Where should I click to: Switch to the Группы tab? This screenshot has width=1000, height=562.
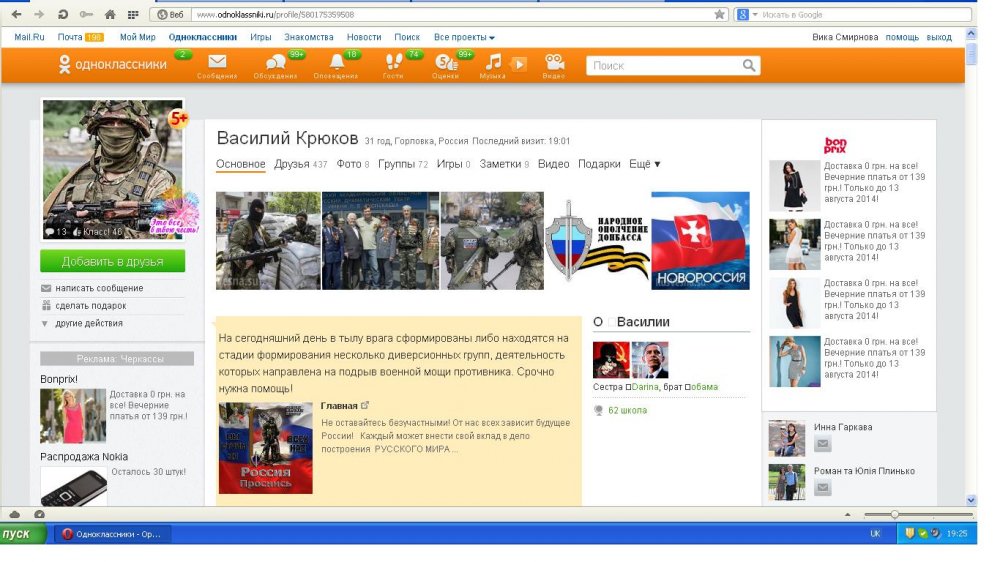(396, 164)
